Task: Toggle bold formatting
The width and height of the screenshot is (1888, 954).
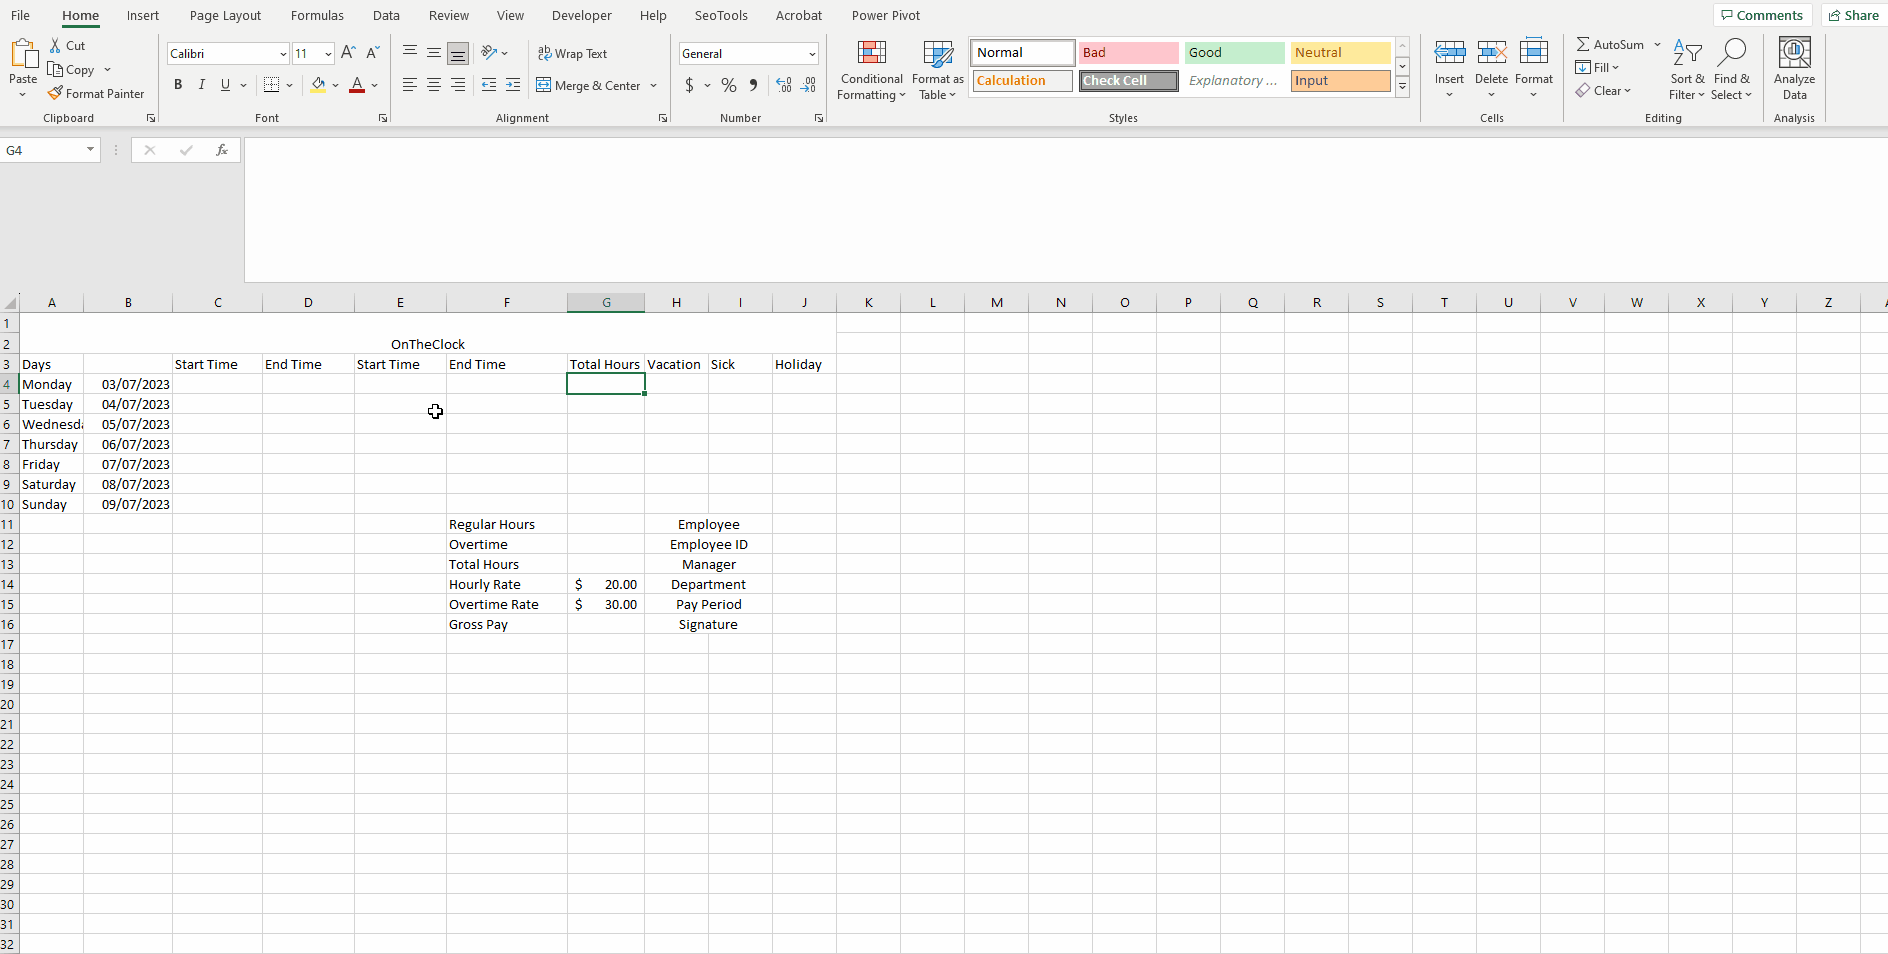Action: tap(178, 85)
